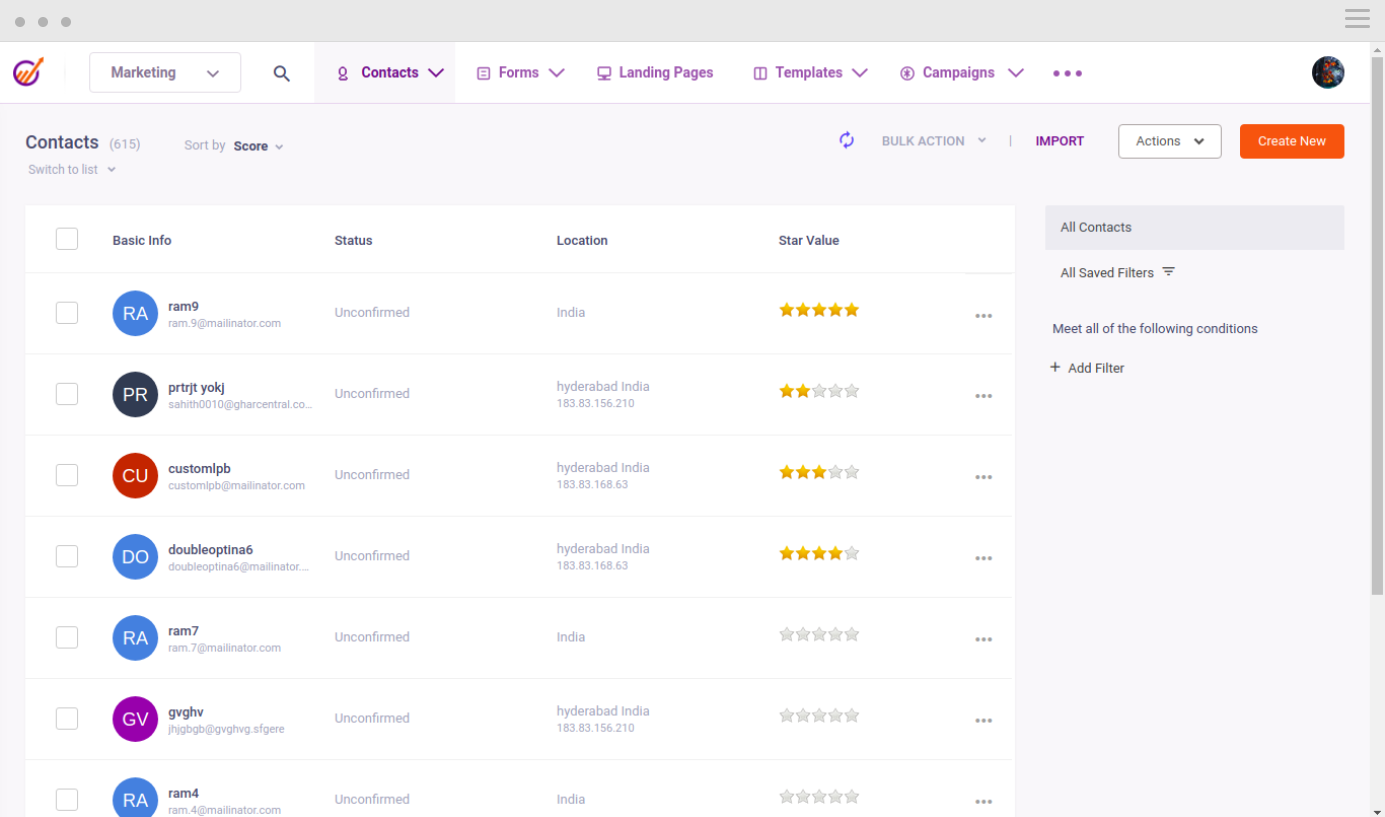
Task: Click email sahith0010@gharcentral.co...
Action: point(240,404)
